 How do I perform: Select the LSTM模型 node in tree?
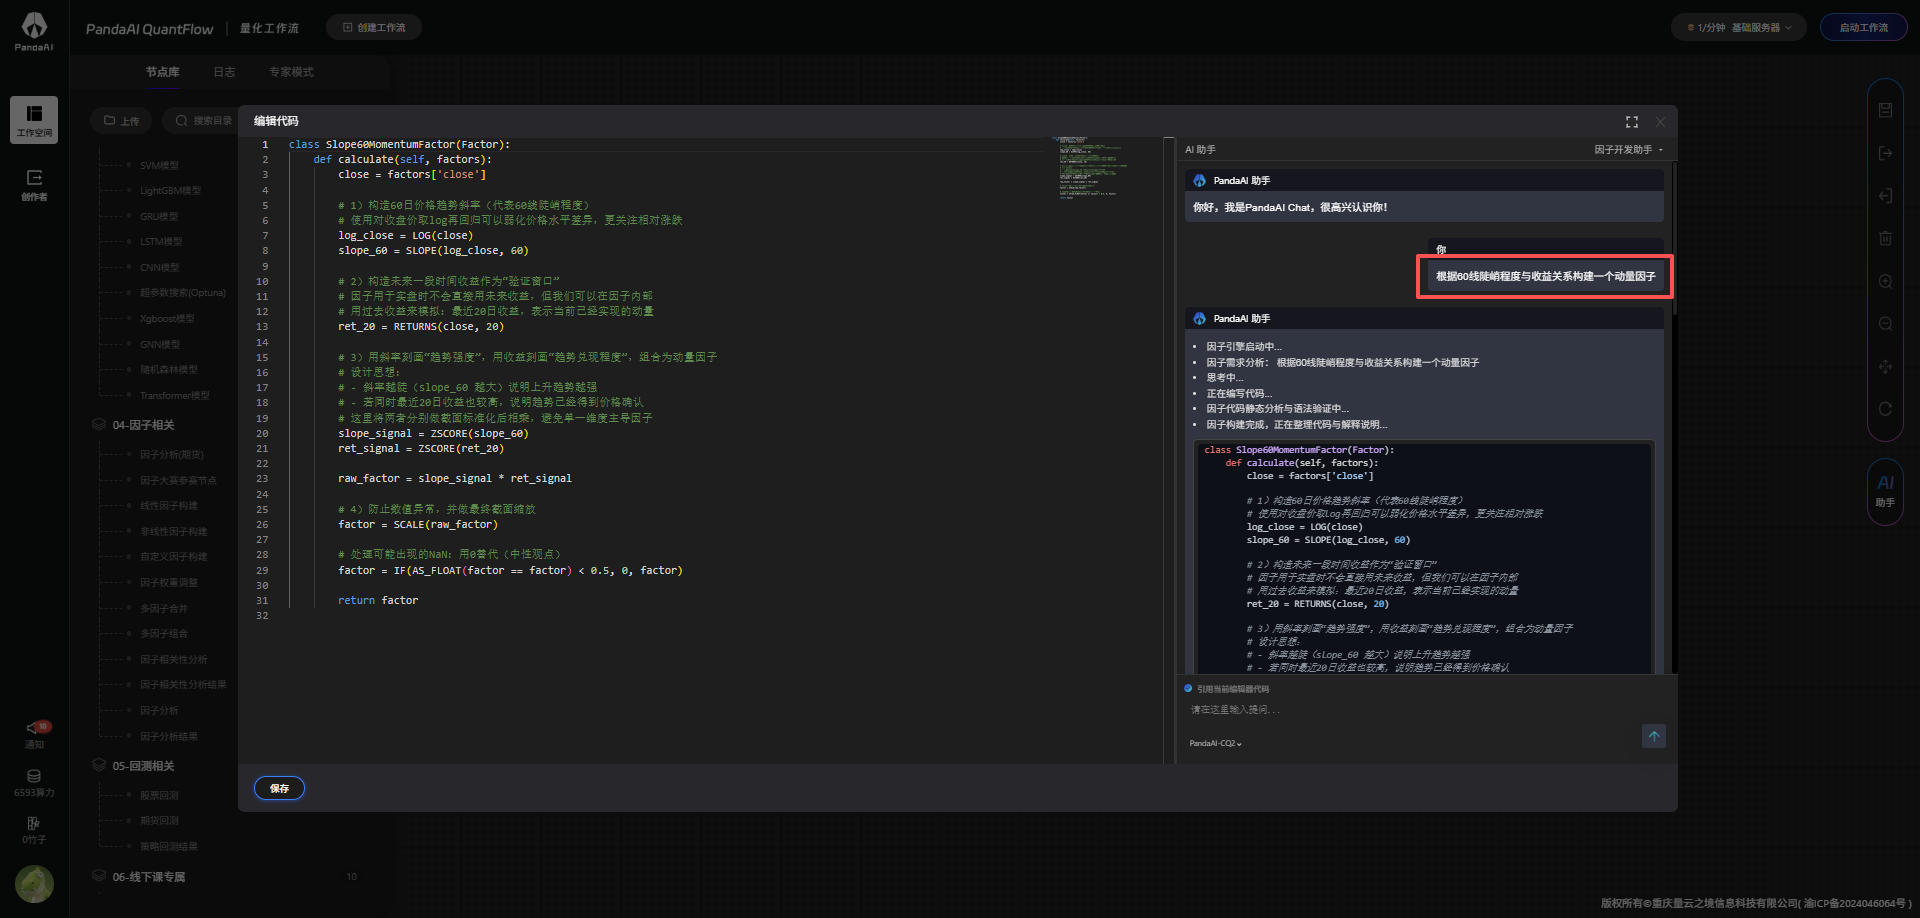[x=161, y=242]
